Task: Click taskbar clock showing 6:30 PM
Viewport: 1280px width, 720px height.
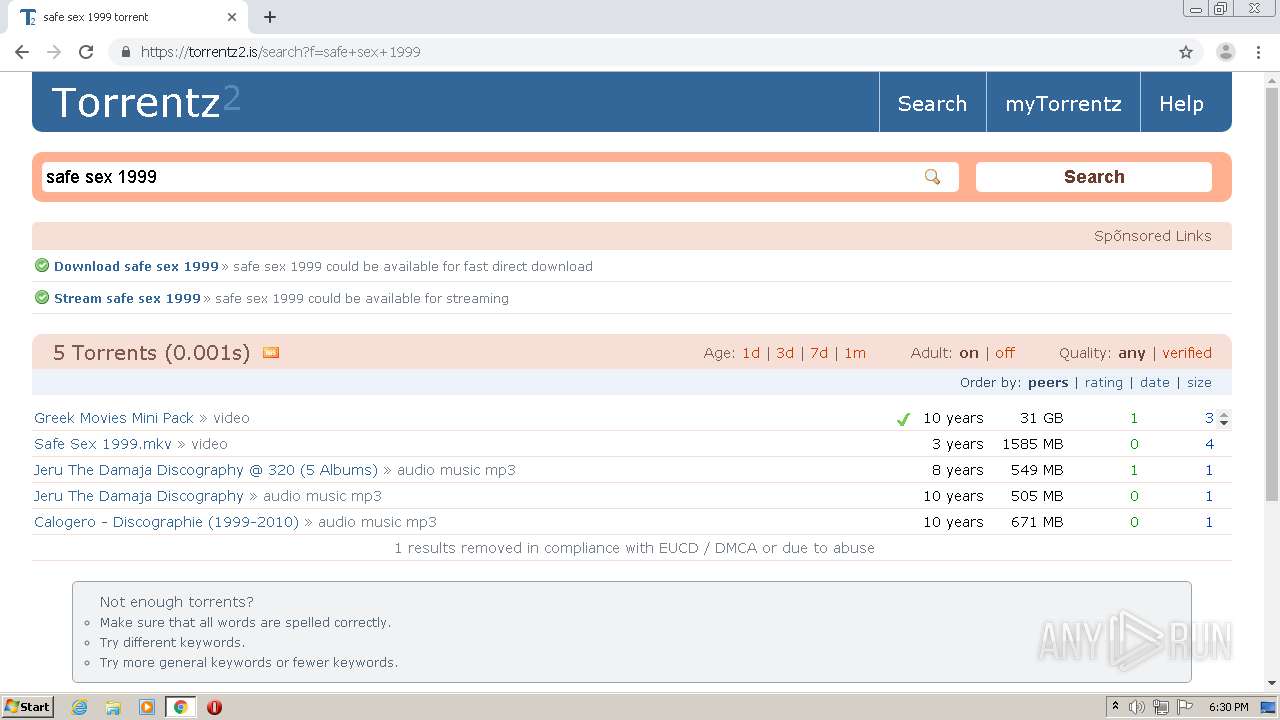Action: point(1229,707)
